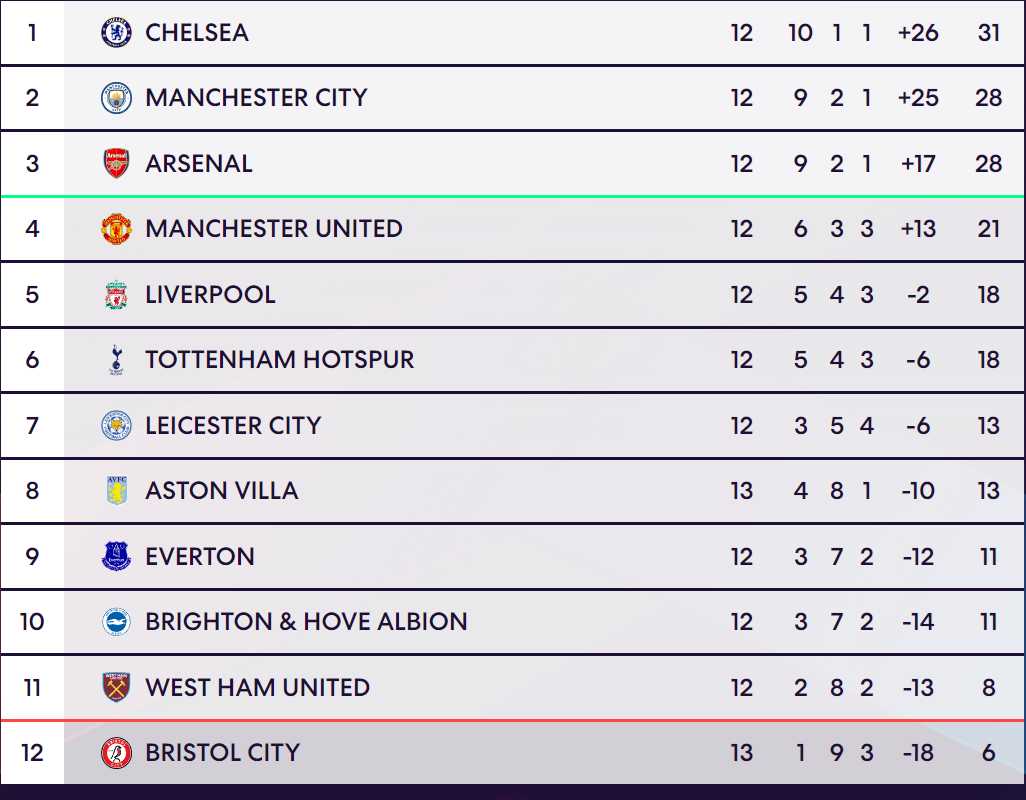1026x800 pixels.
Task: Click the Everton club crest
Action: (x=116, y=556)
